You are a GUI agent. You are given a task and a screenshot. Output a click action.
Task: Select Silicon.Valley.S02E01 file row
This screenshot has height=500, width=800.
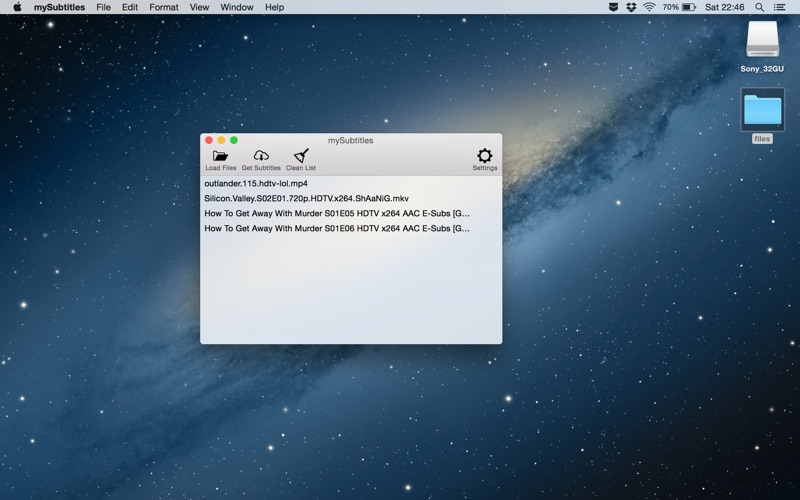(x=351, y=198)
